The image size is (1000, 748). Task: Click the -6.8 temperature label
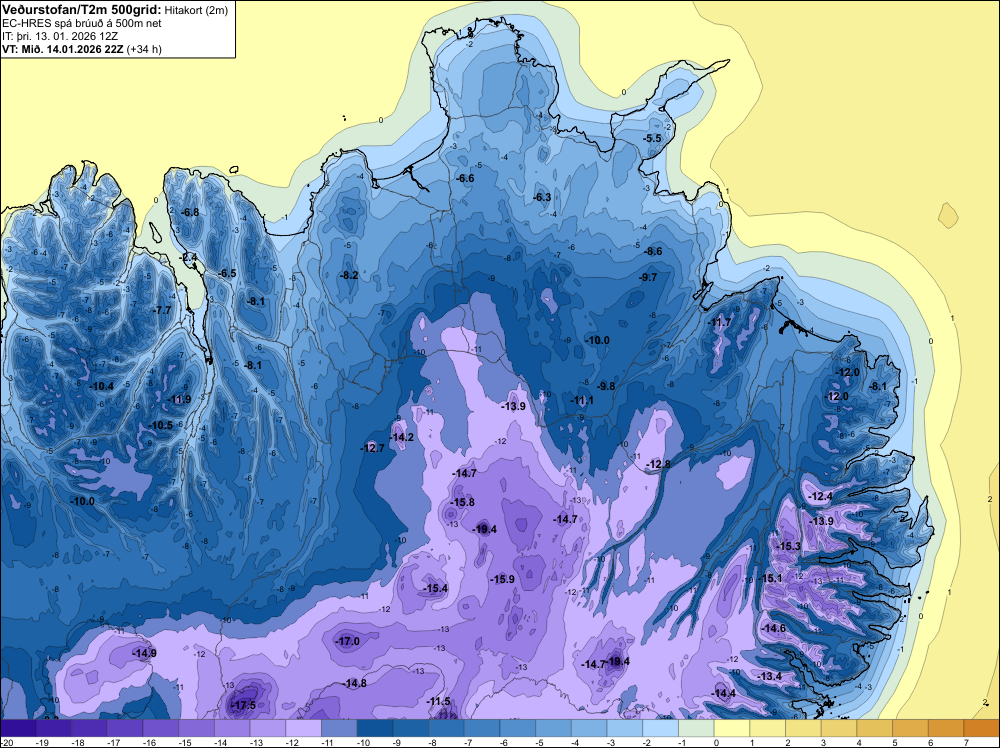tap(189, 212)
